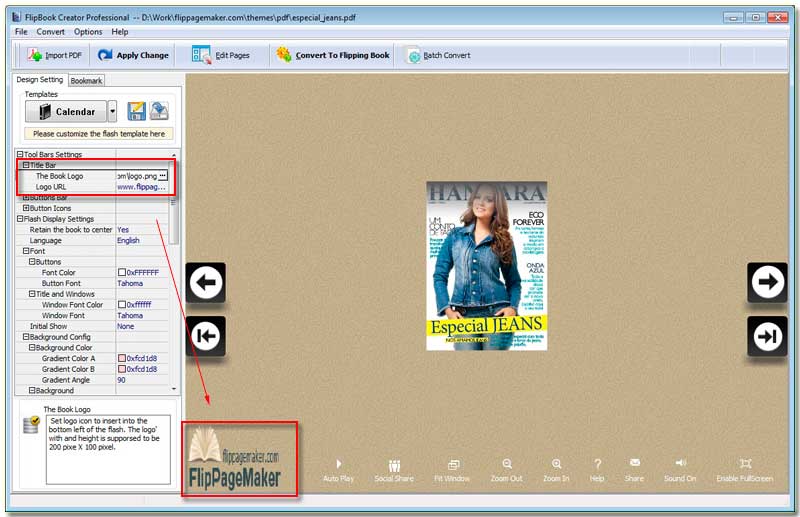Viewport: 800px width, 517px height.
Task: Open the Convert menu
Action: 51,32
